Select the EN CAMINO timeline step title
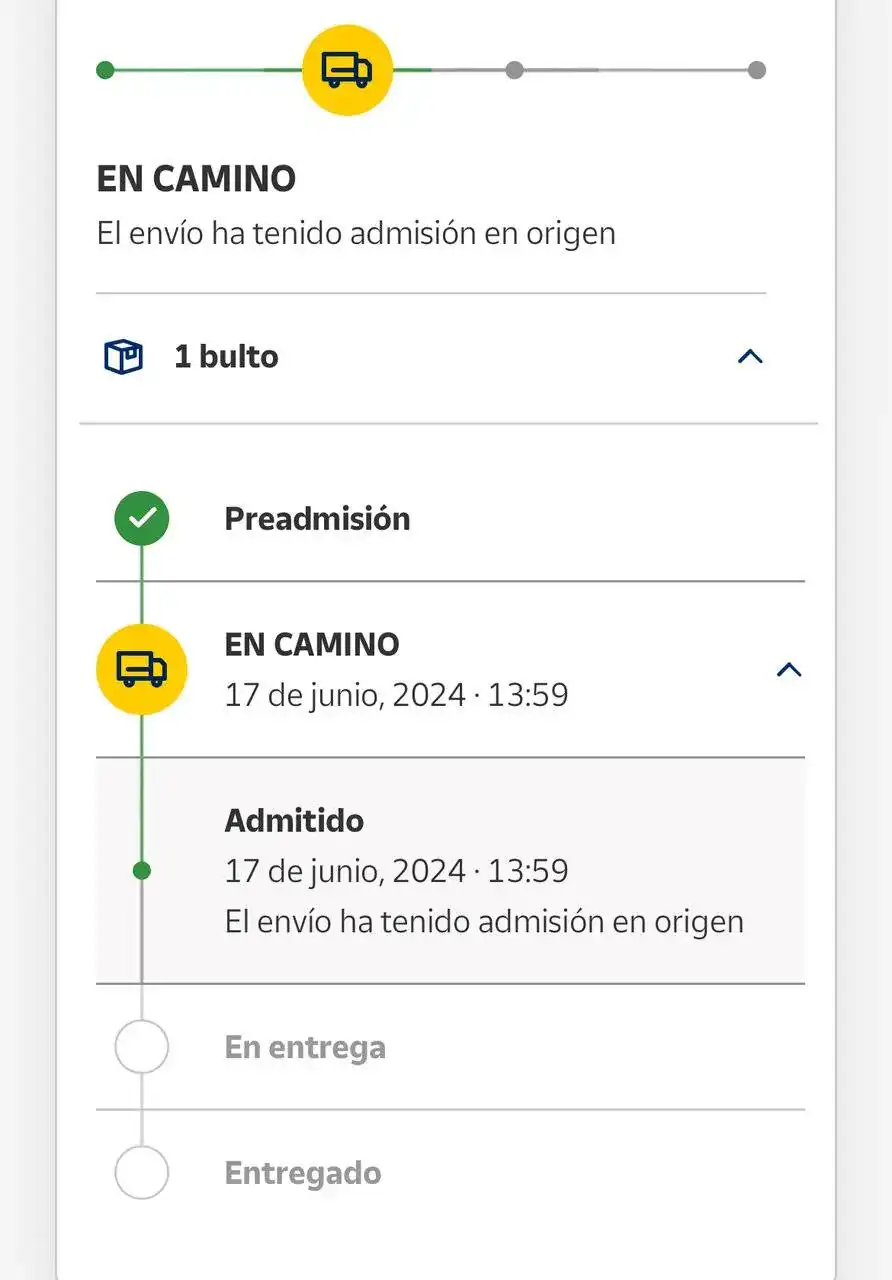The image size is (892, 1280). click(x=312, y=644)
